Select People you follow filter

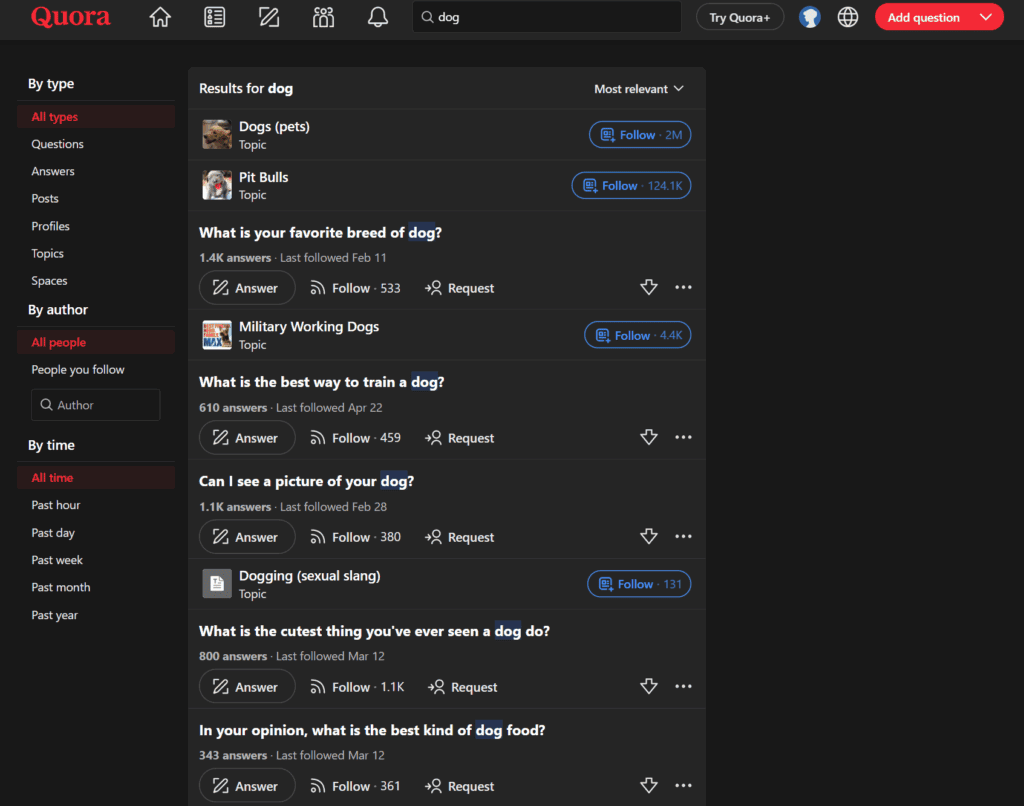(96, 370)
